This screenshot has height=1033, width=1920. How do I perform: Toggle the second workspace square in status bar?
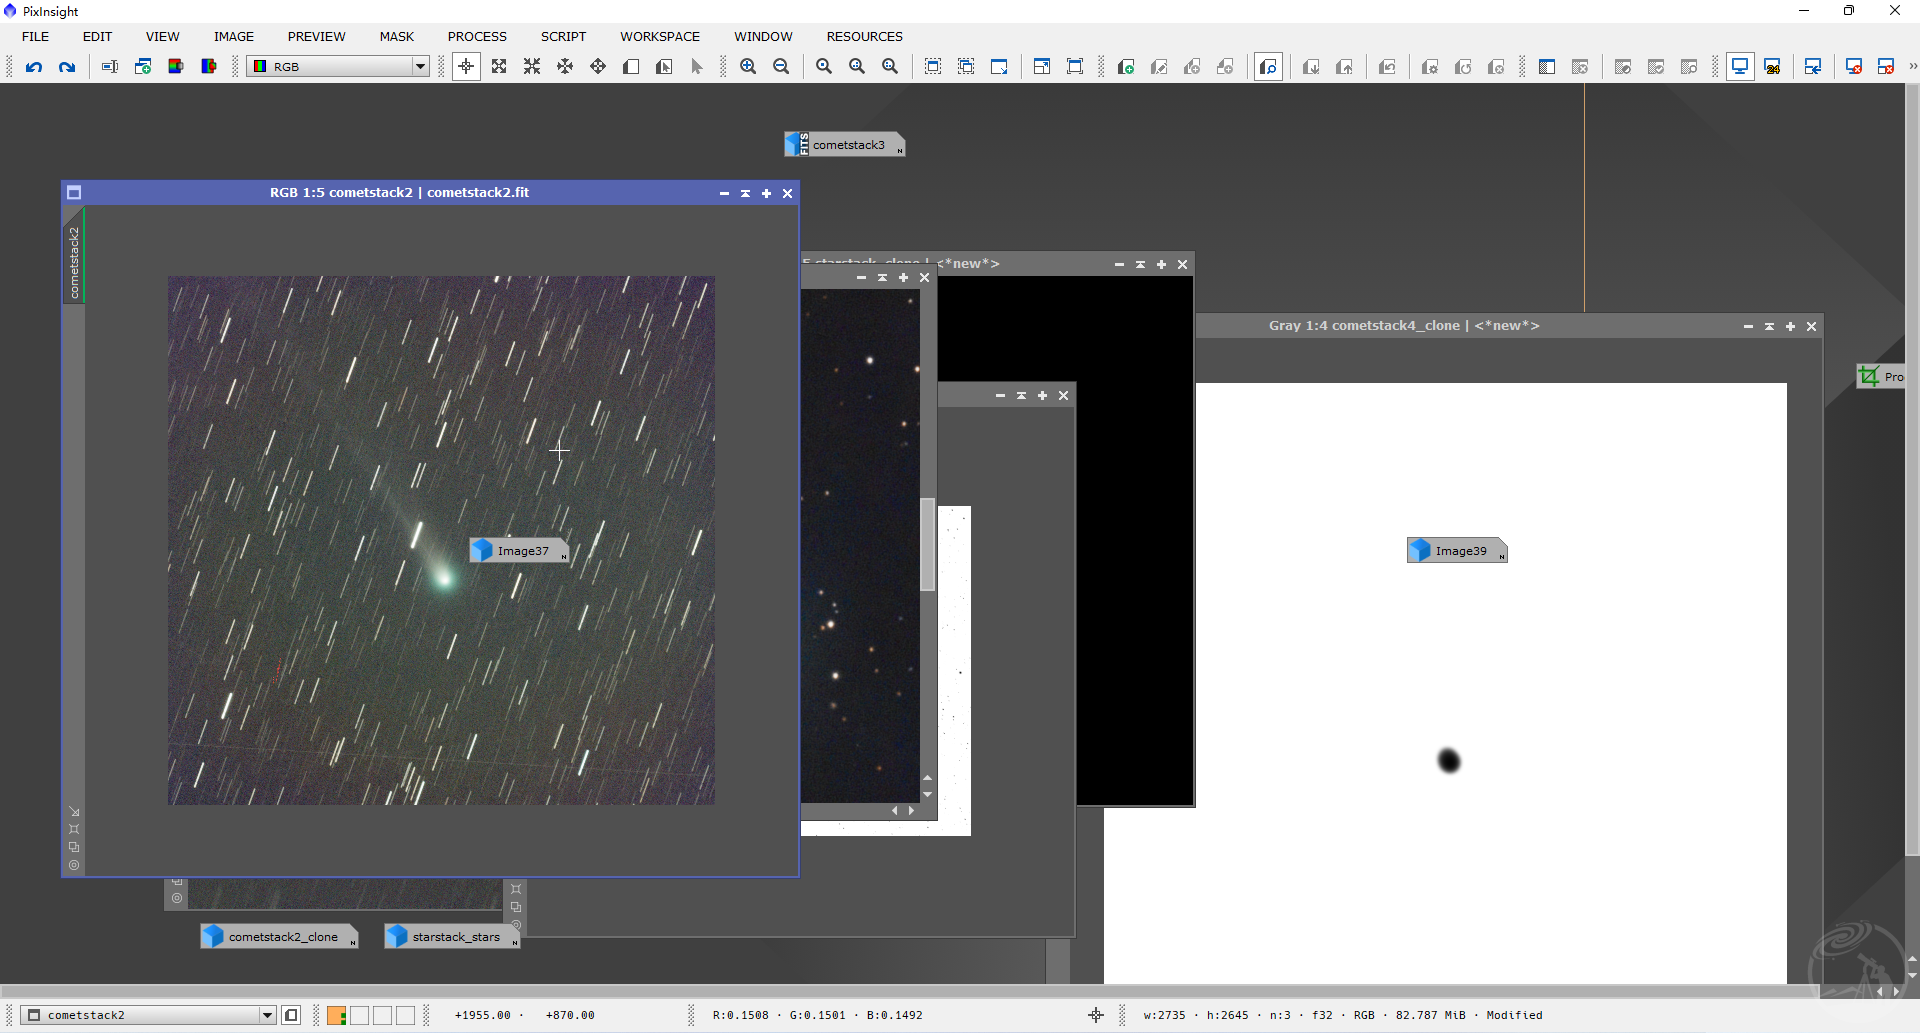[360, 1016]
